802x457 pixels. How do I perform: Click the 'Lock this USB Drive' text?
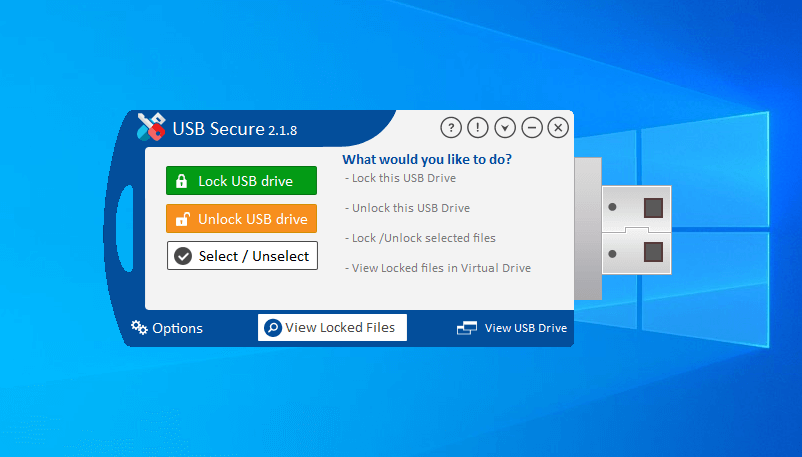(x=400, y=178)
